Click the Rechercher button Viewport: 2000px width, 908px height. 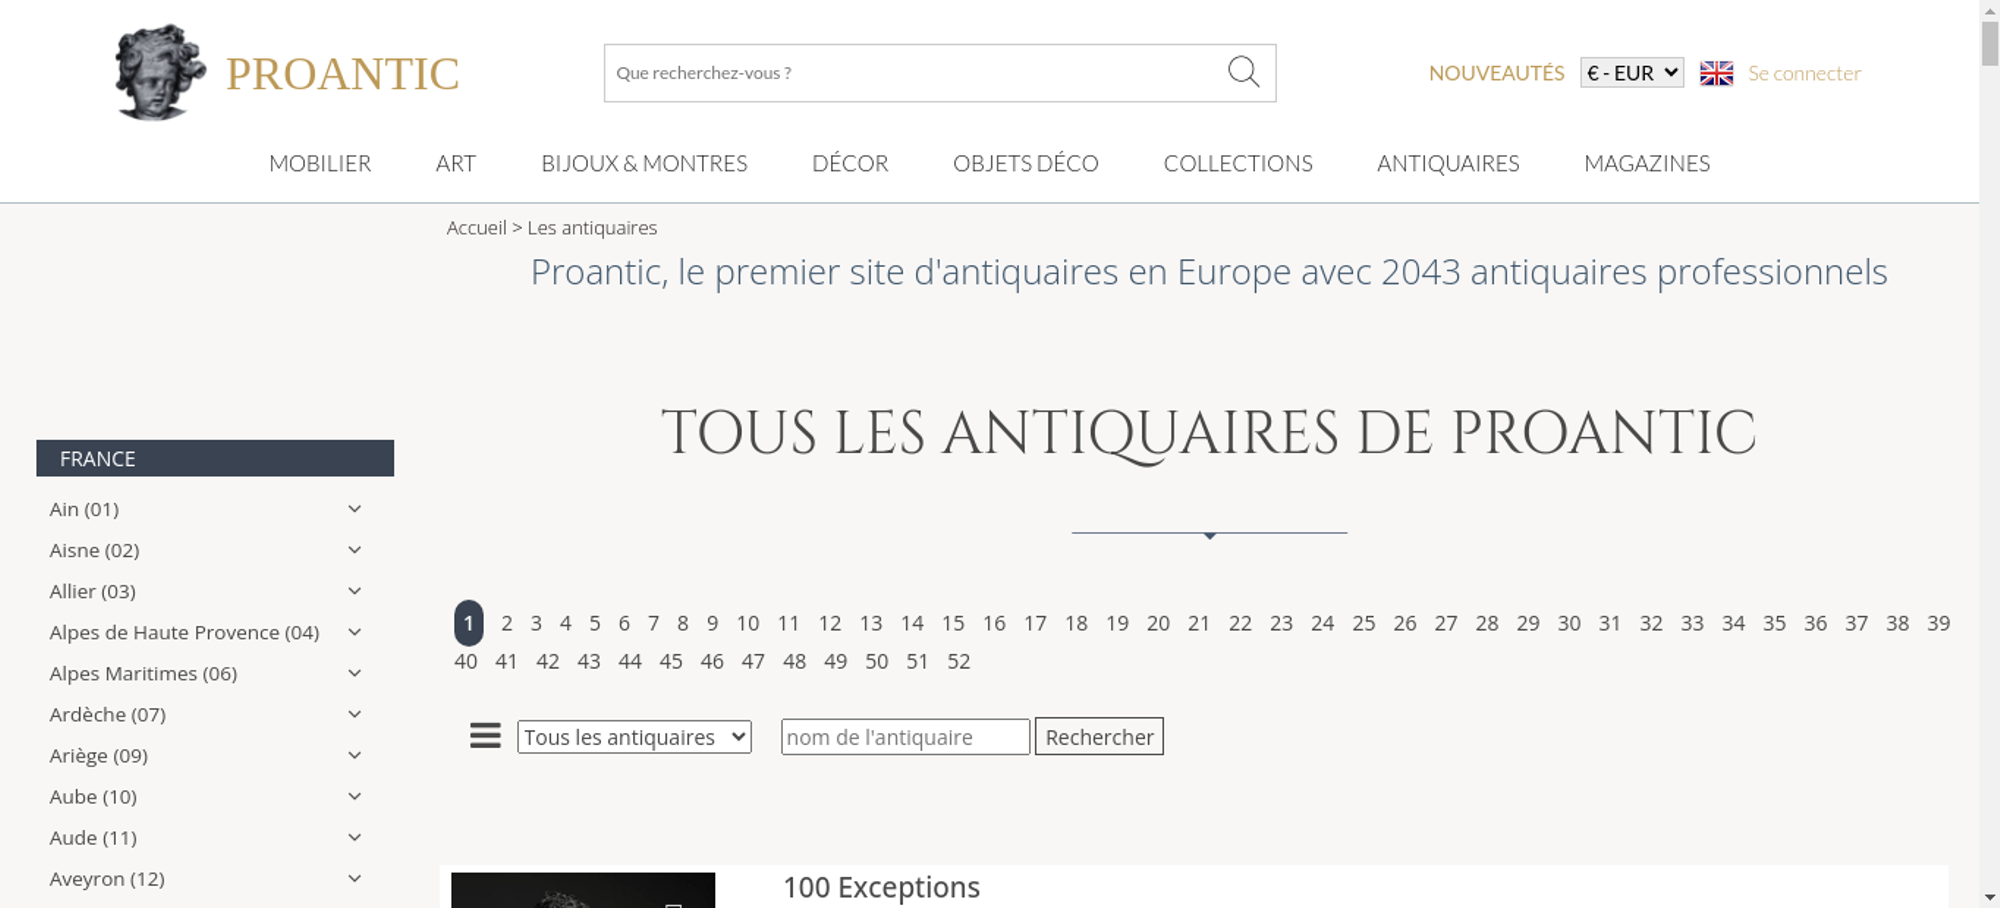coord(1098,737)
